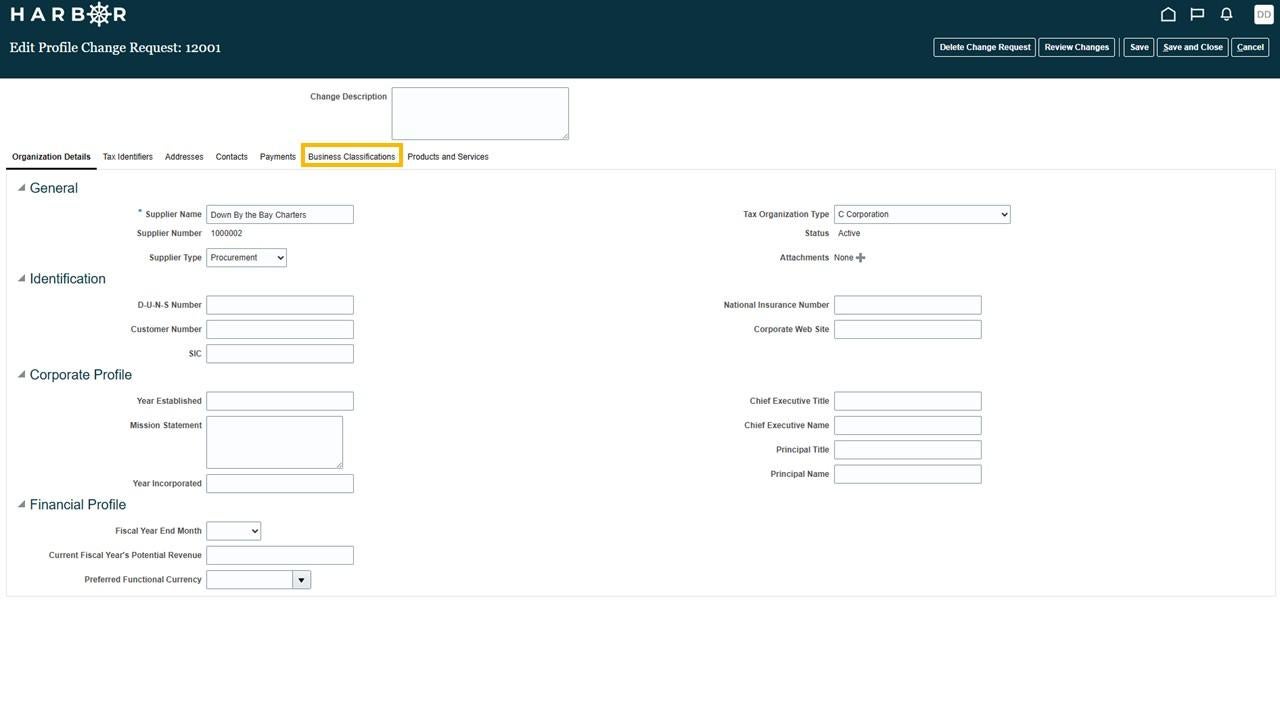Focus the Principal Title field
Screen dimensions: 1280x720
(908, 450)
